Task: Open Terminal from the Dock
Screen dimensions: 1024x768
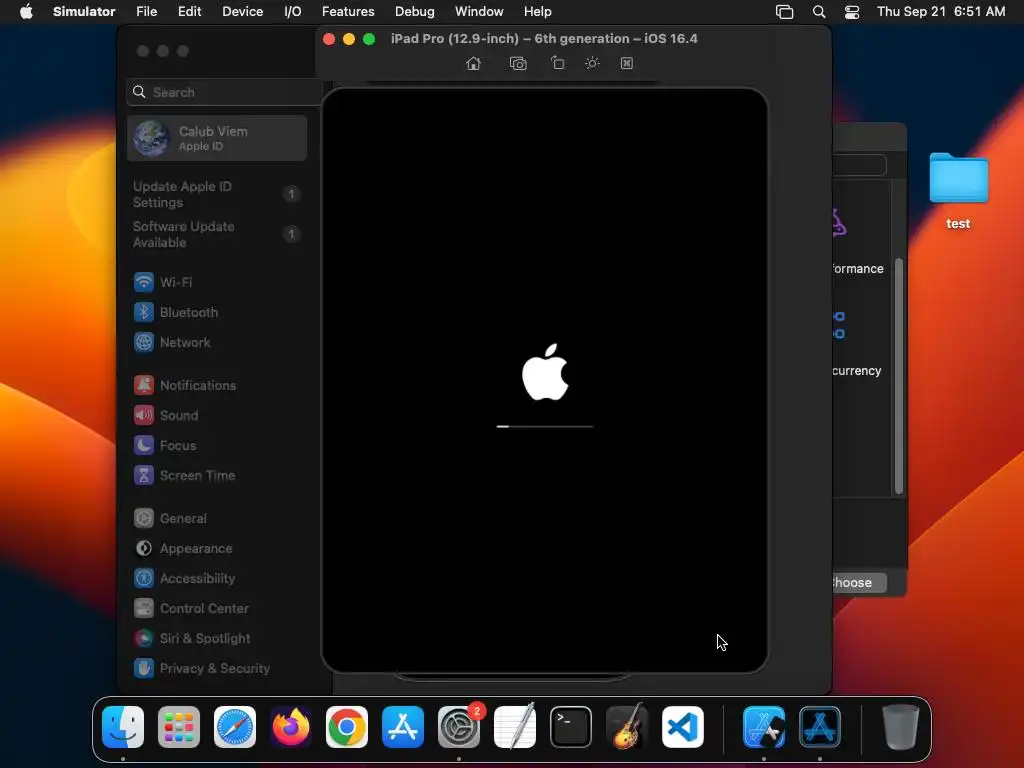Action: (571, 727)
